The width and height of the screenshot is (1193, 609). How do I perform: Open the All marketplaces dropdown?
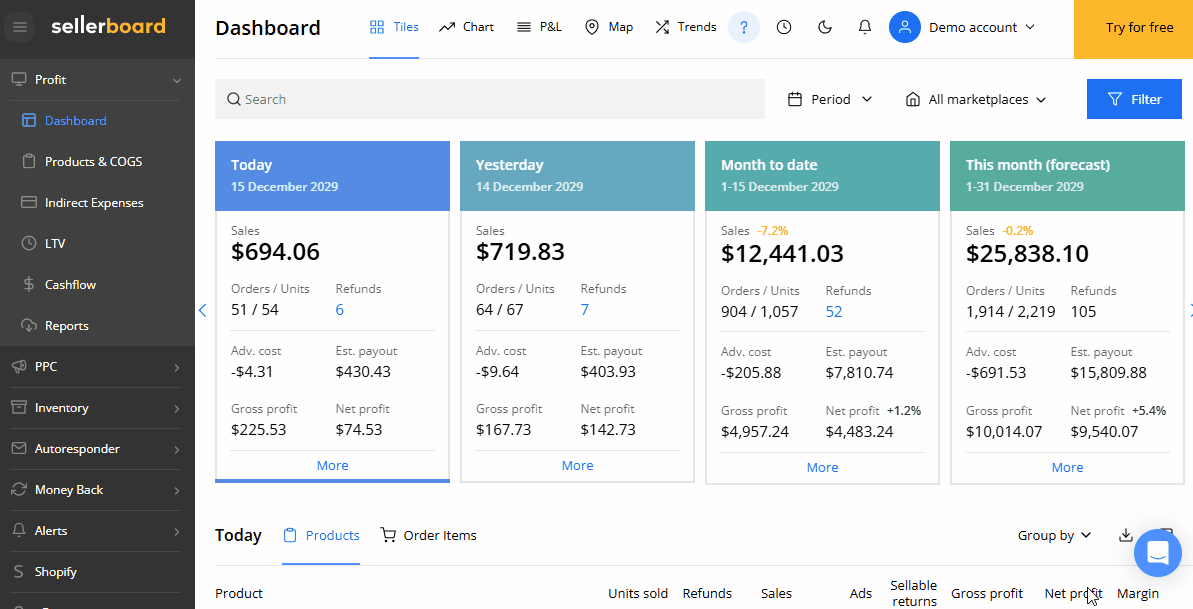tap(976, 100)
